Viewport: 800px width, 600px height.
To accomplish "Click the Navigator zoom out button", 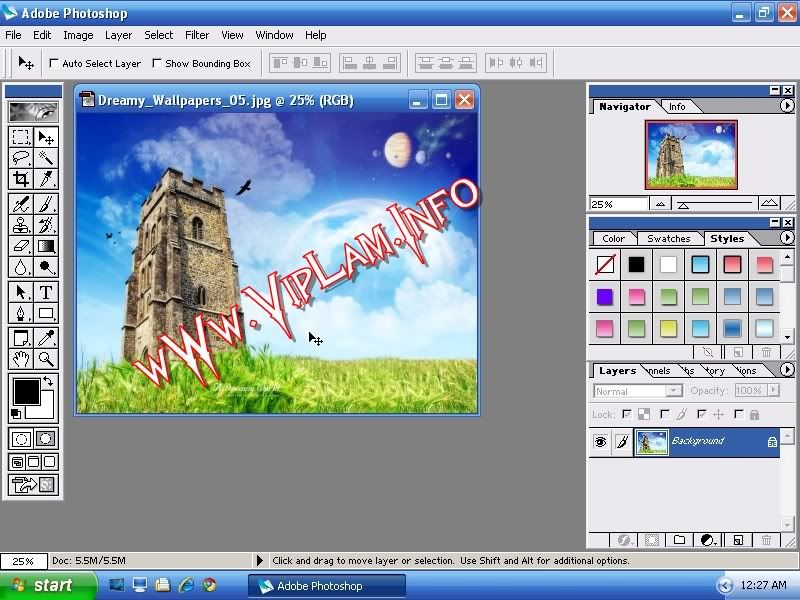I will (660, 204).
